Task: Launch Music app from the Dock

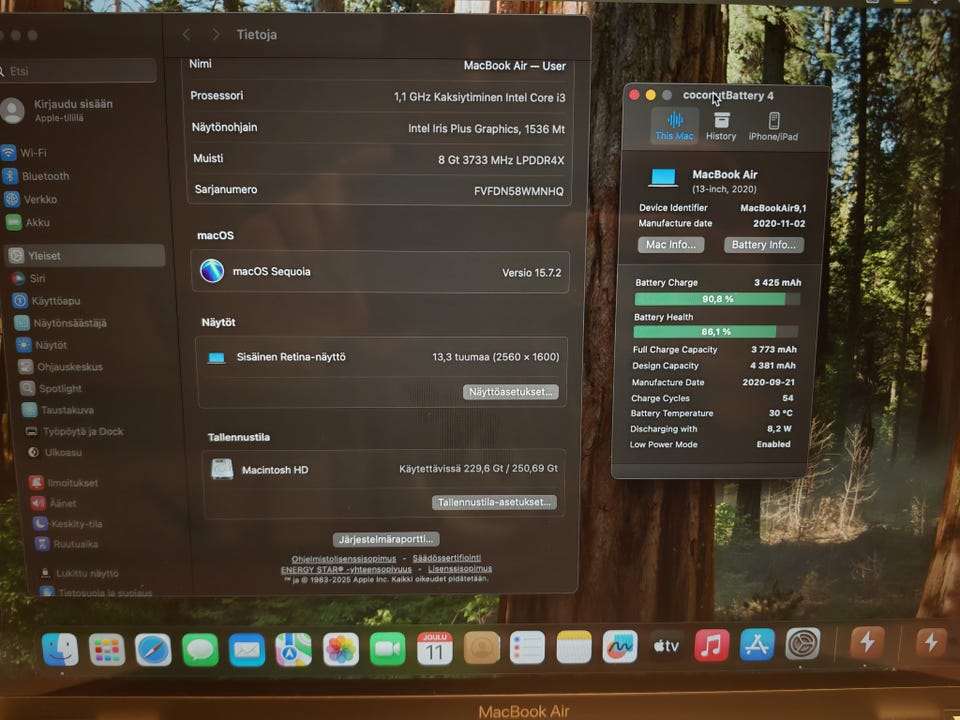Action: point(711,645)
